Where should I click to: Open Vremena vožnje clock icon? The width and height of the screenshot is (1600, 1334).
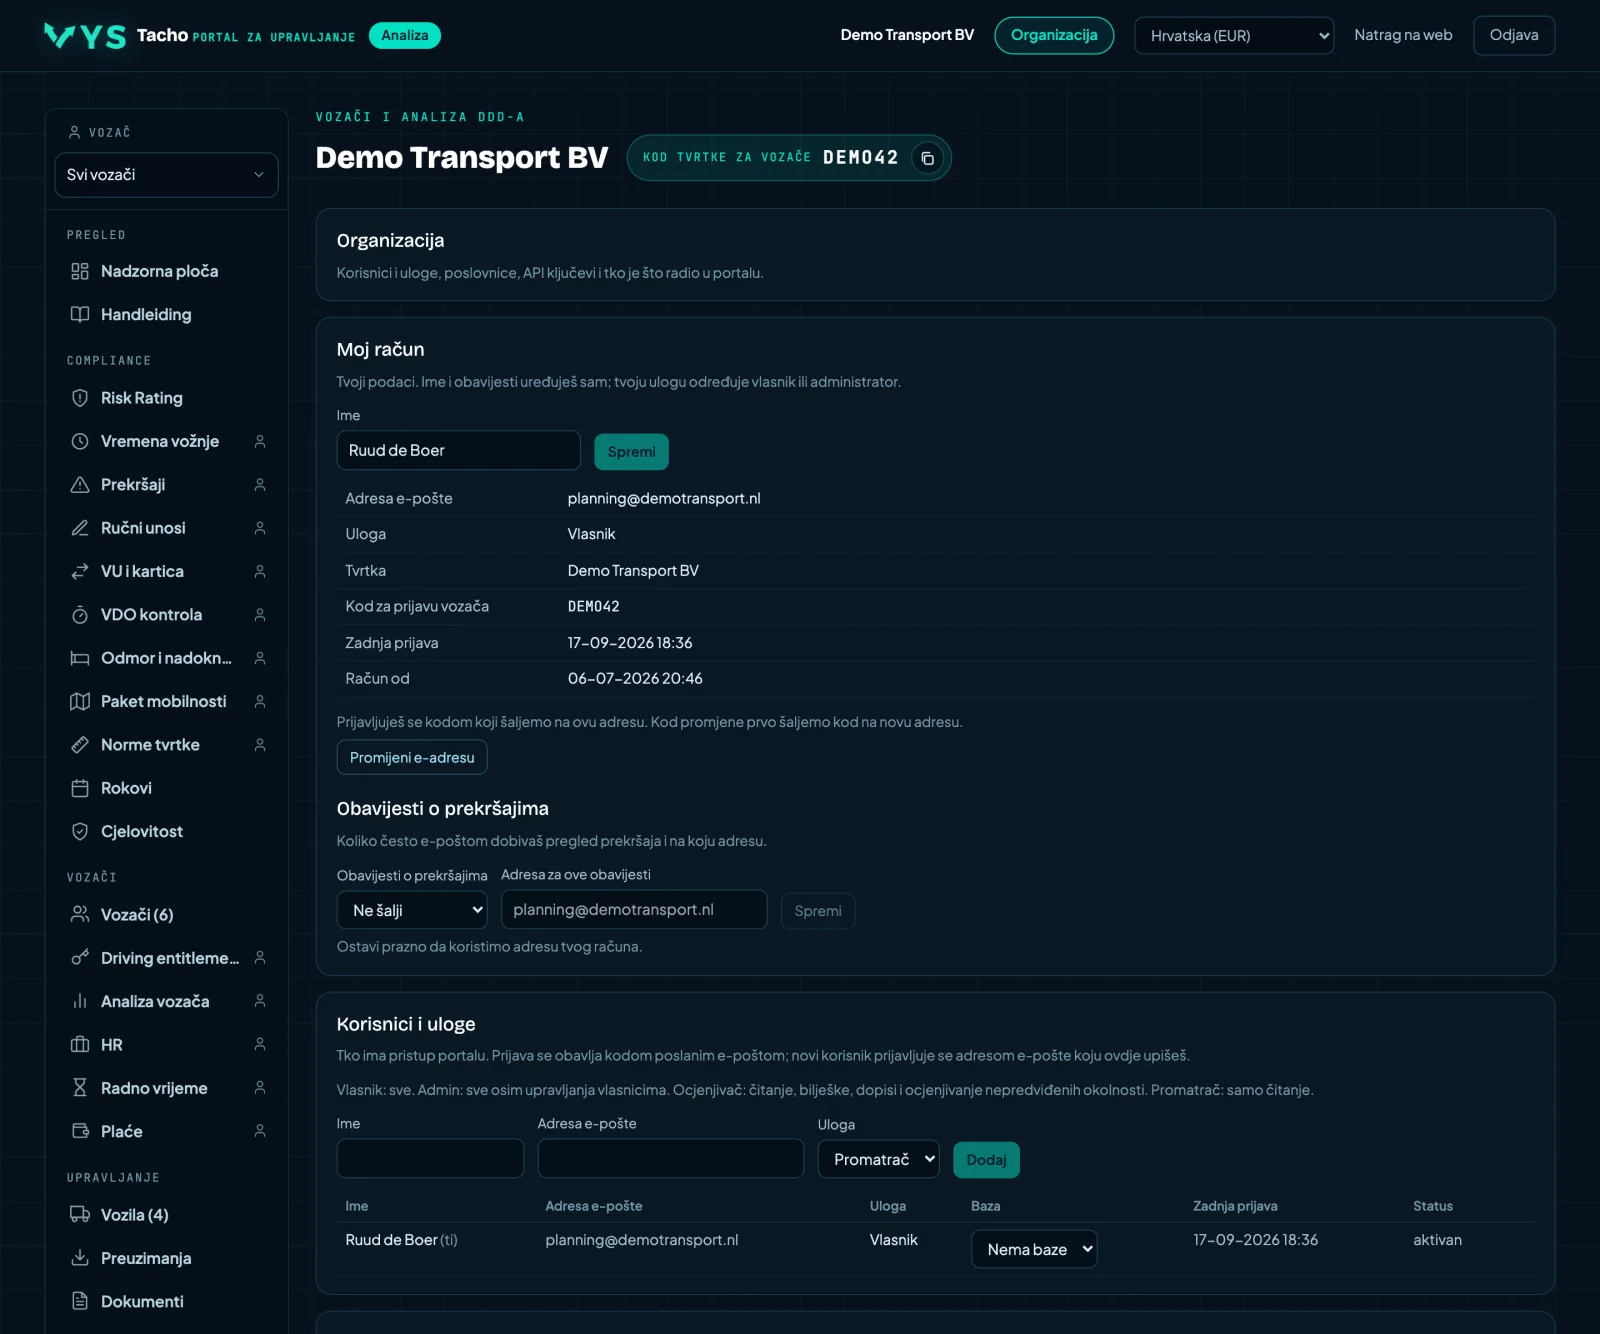point(80,441)
